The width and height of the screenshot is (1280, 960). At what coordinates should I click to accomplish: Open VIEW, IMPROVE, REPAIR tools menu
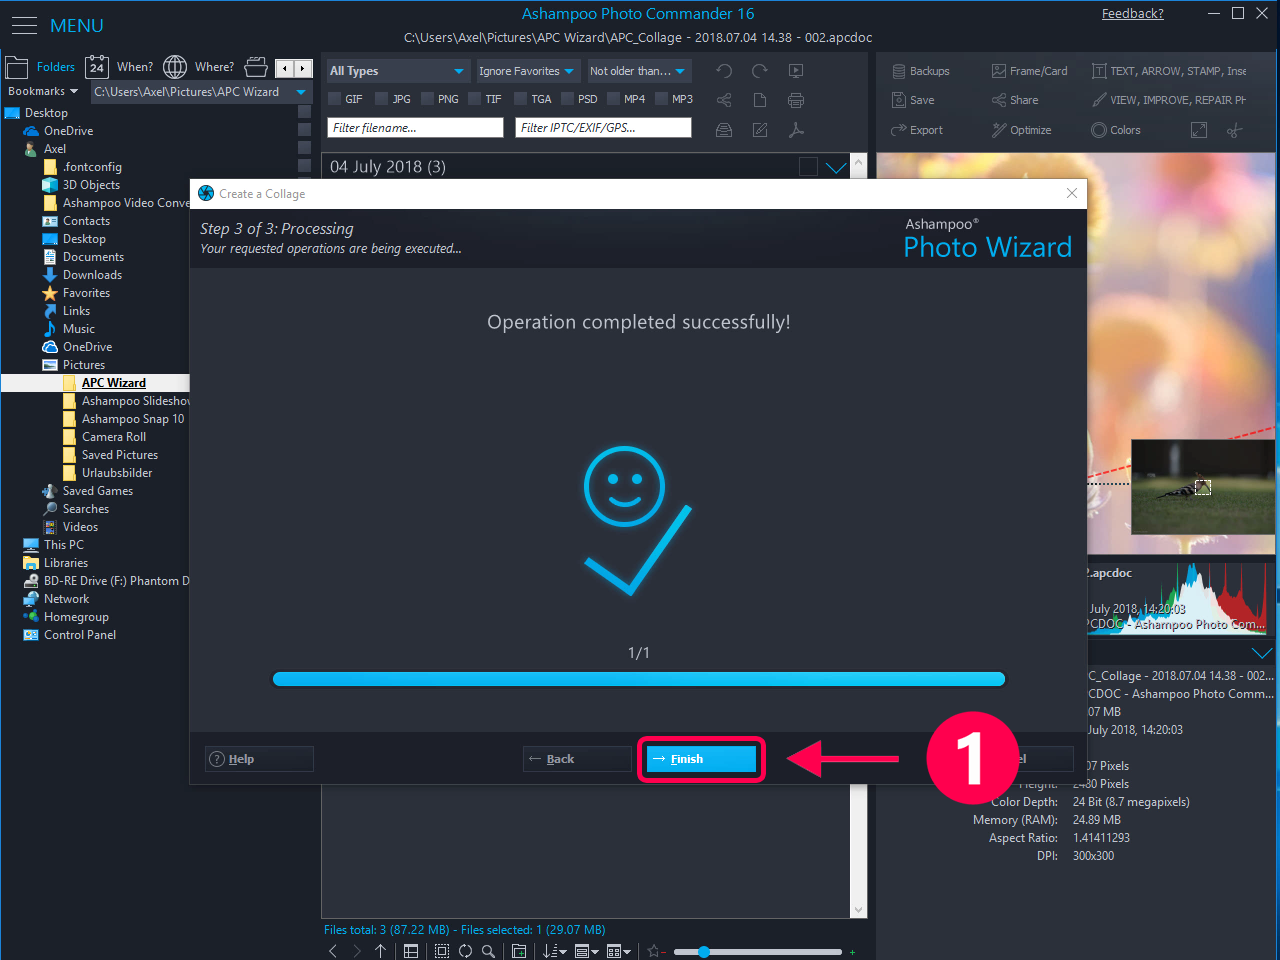(x=1169, y=100)
